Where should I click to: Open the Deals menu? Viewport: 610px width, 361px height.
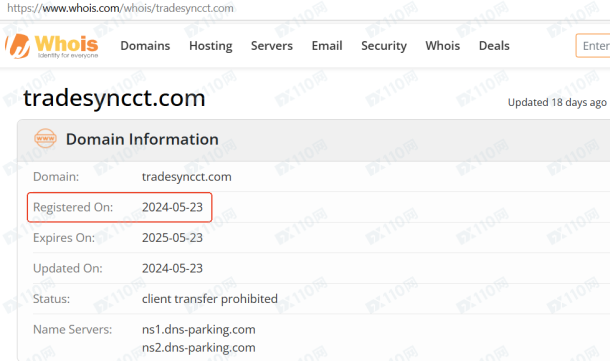click(494, 46)
